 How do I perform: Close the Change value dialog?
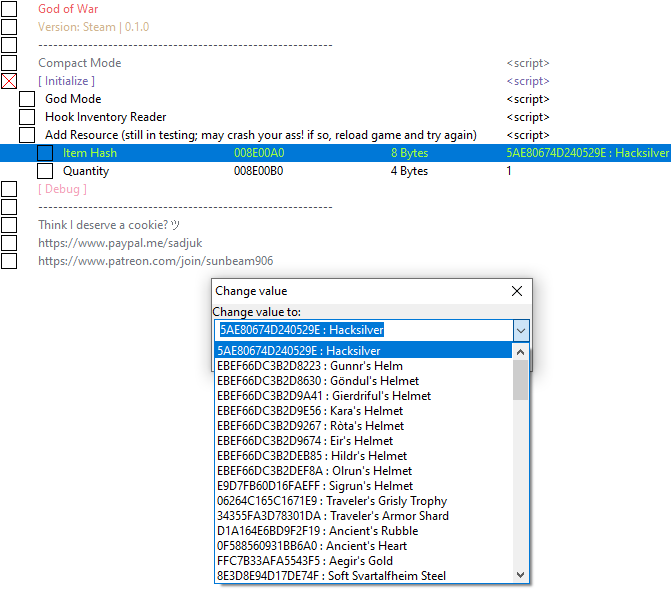pyautogui.click(x=517, y=291)
